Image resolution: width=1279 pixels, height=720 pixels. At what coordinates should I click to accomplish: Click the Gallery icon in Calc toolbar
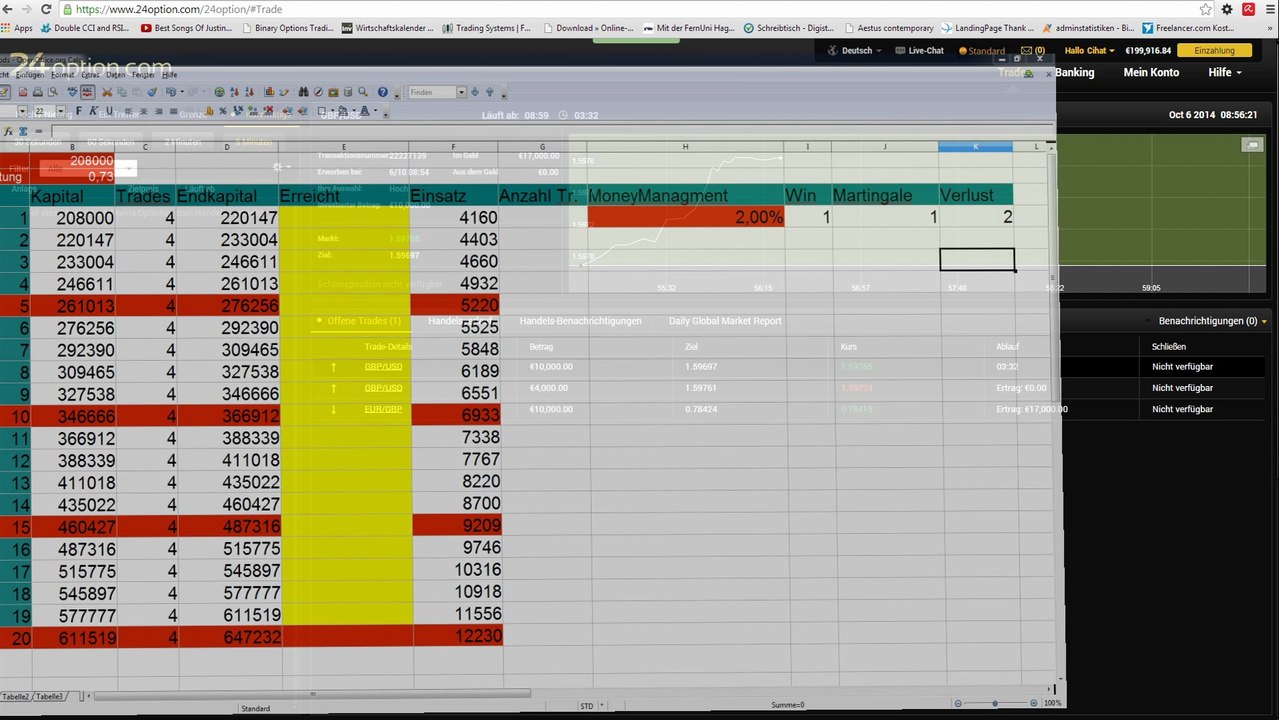click(333, 92)
